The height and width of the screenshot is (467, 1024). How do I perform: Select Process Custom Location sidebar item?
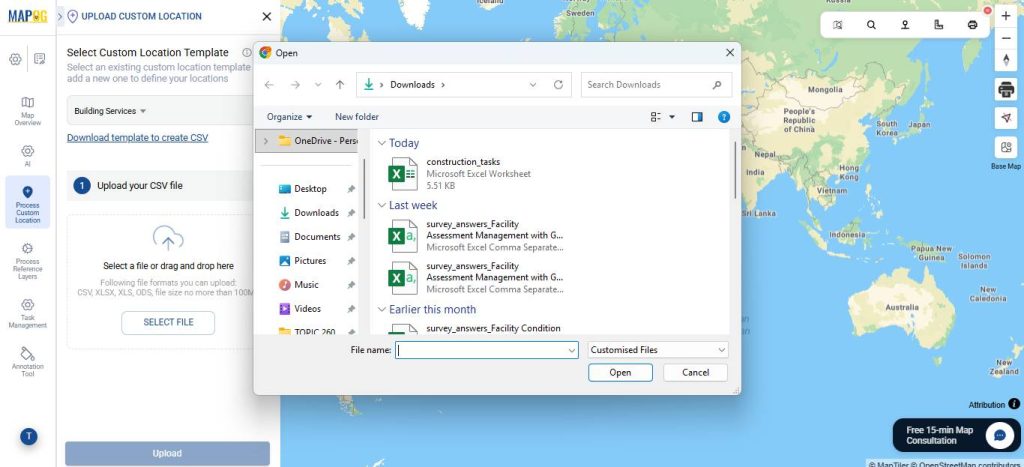pyautogui.click(x=27, y=202)
